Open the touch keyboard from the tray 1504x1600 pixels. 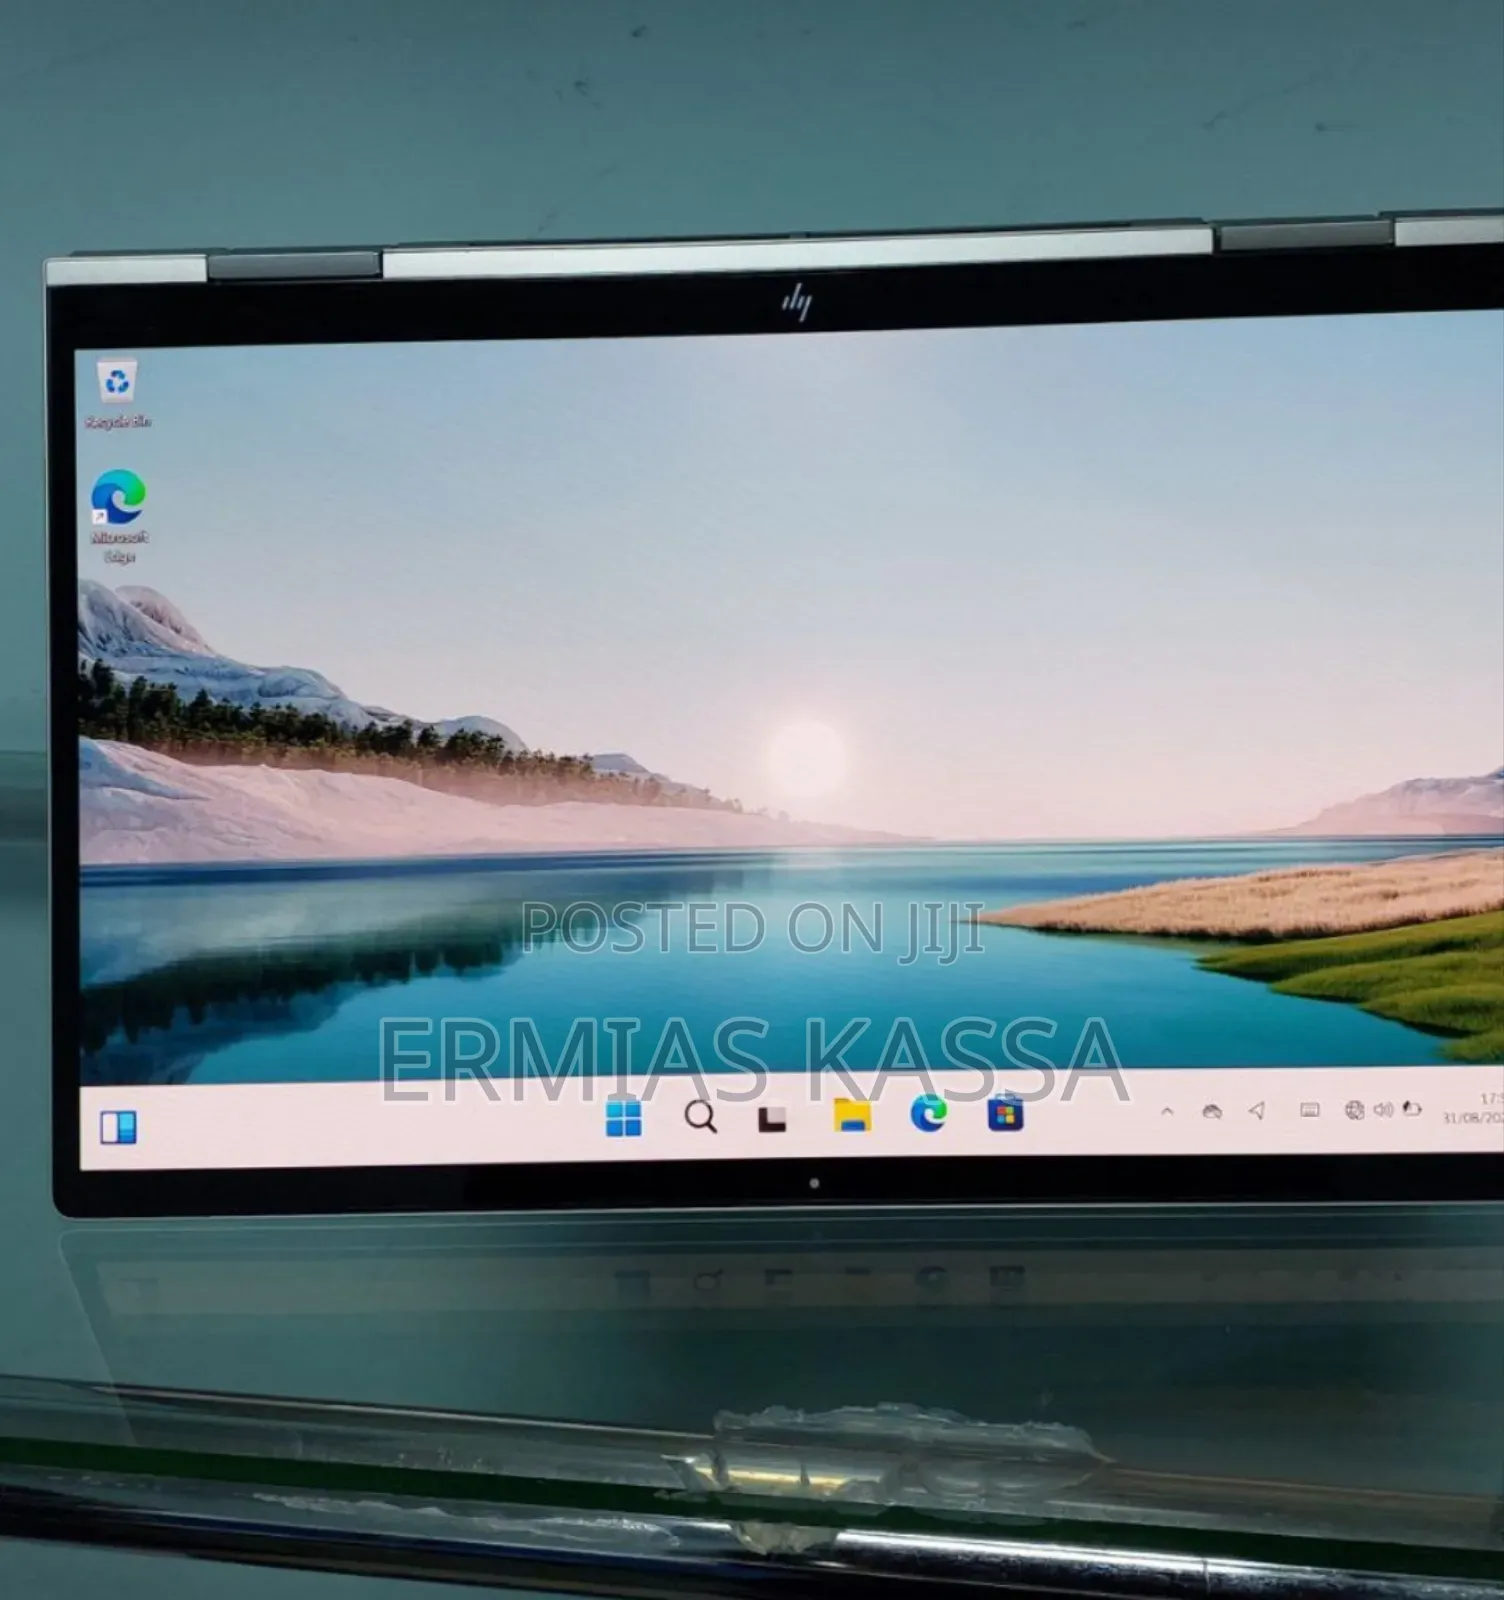pos(1309,1110)
